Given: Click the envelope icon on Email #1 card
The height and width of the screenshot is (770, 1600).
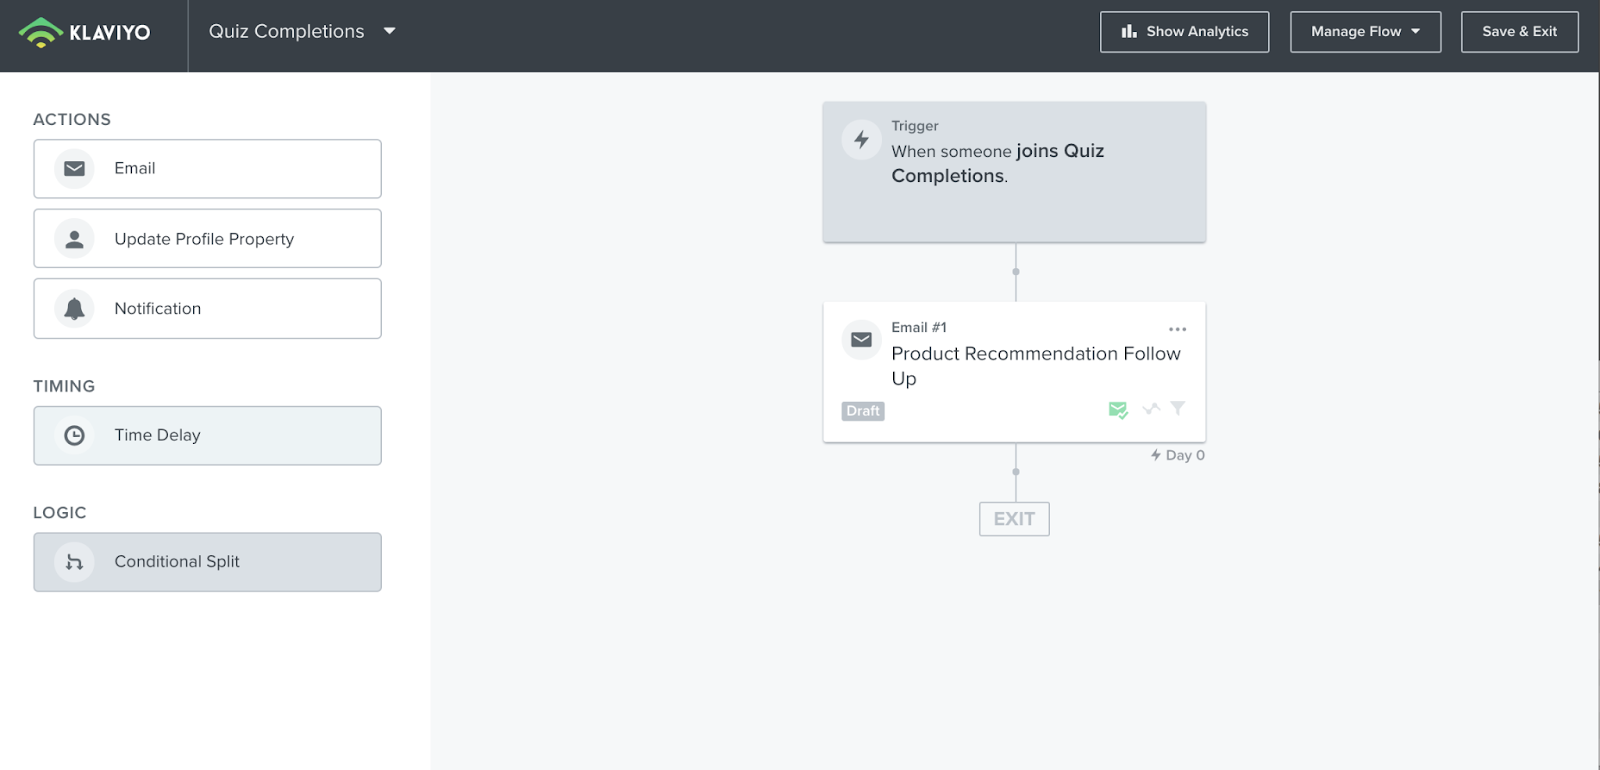Looking at the screenshot, I should [861, 340].
